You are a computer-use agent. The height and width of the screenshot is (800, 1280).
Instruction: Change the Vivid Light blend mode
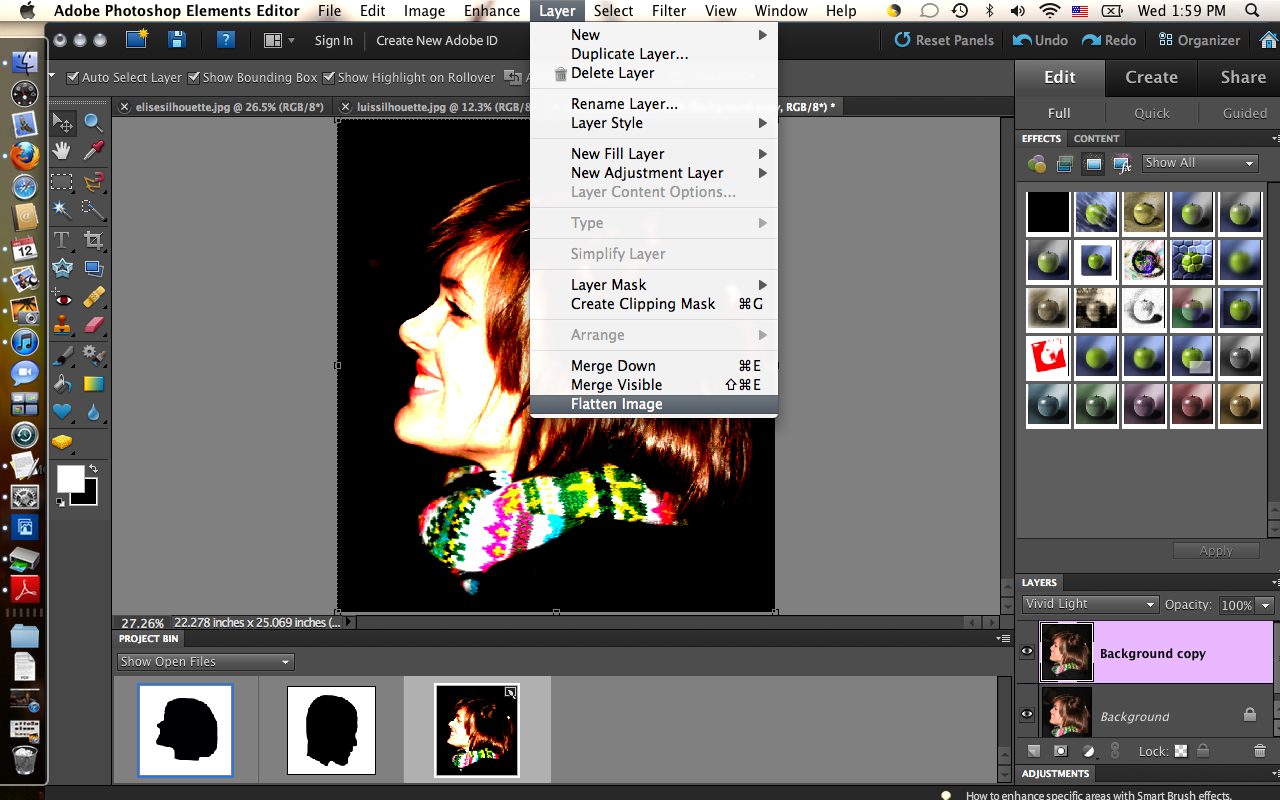pos(1090,604)
